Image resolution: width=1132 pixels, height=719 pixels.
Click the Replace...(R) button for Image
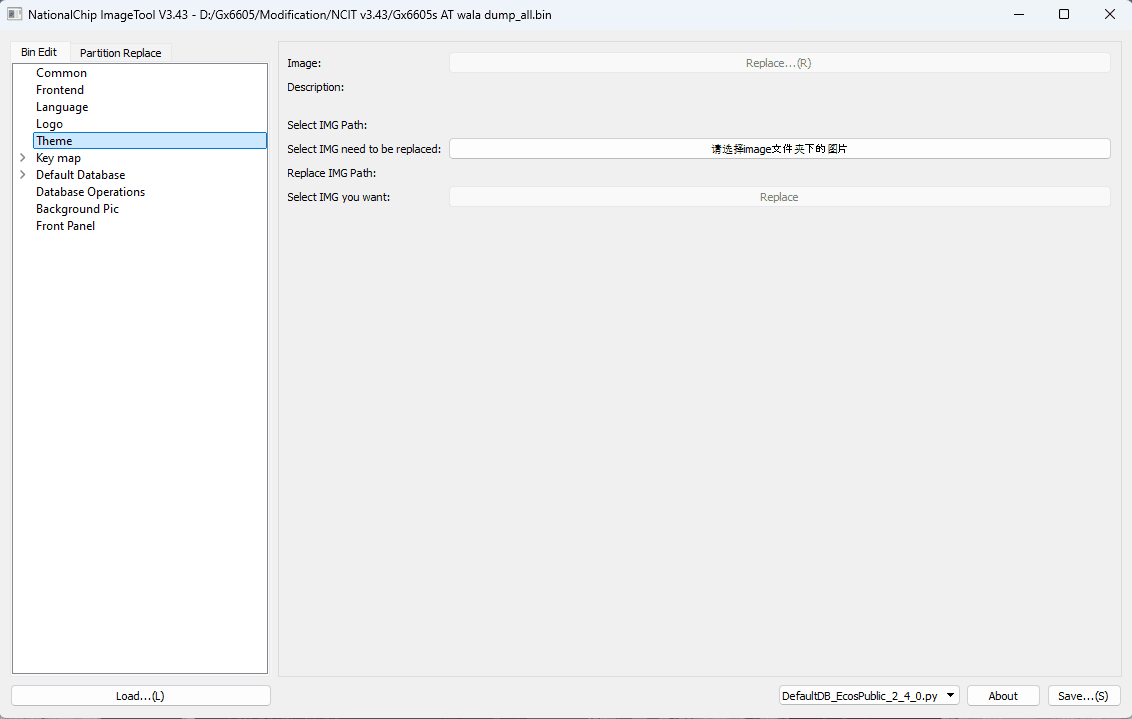[x=779, y=62]
